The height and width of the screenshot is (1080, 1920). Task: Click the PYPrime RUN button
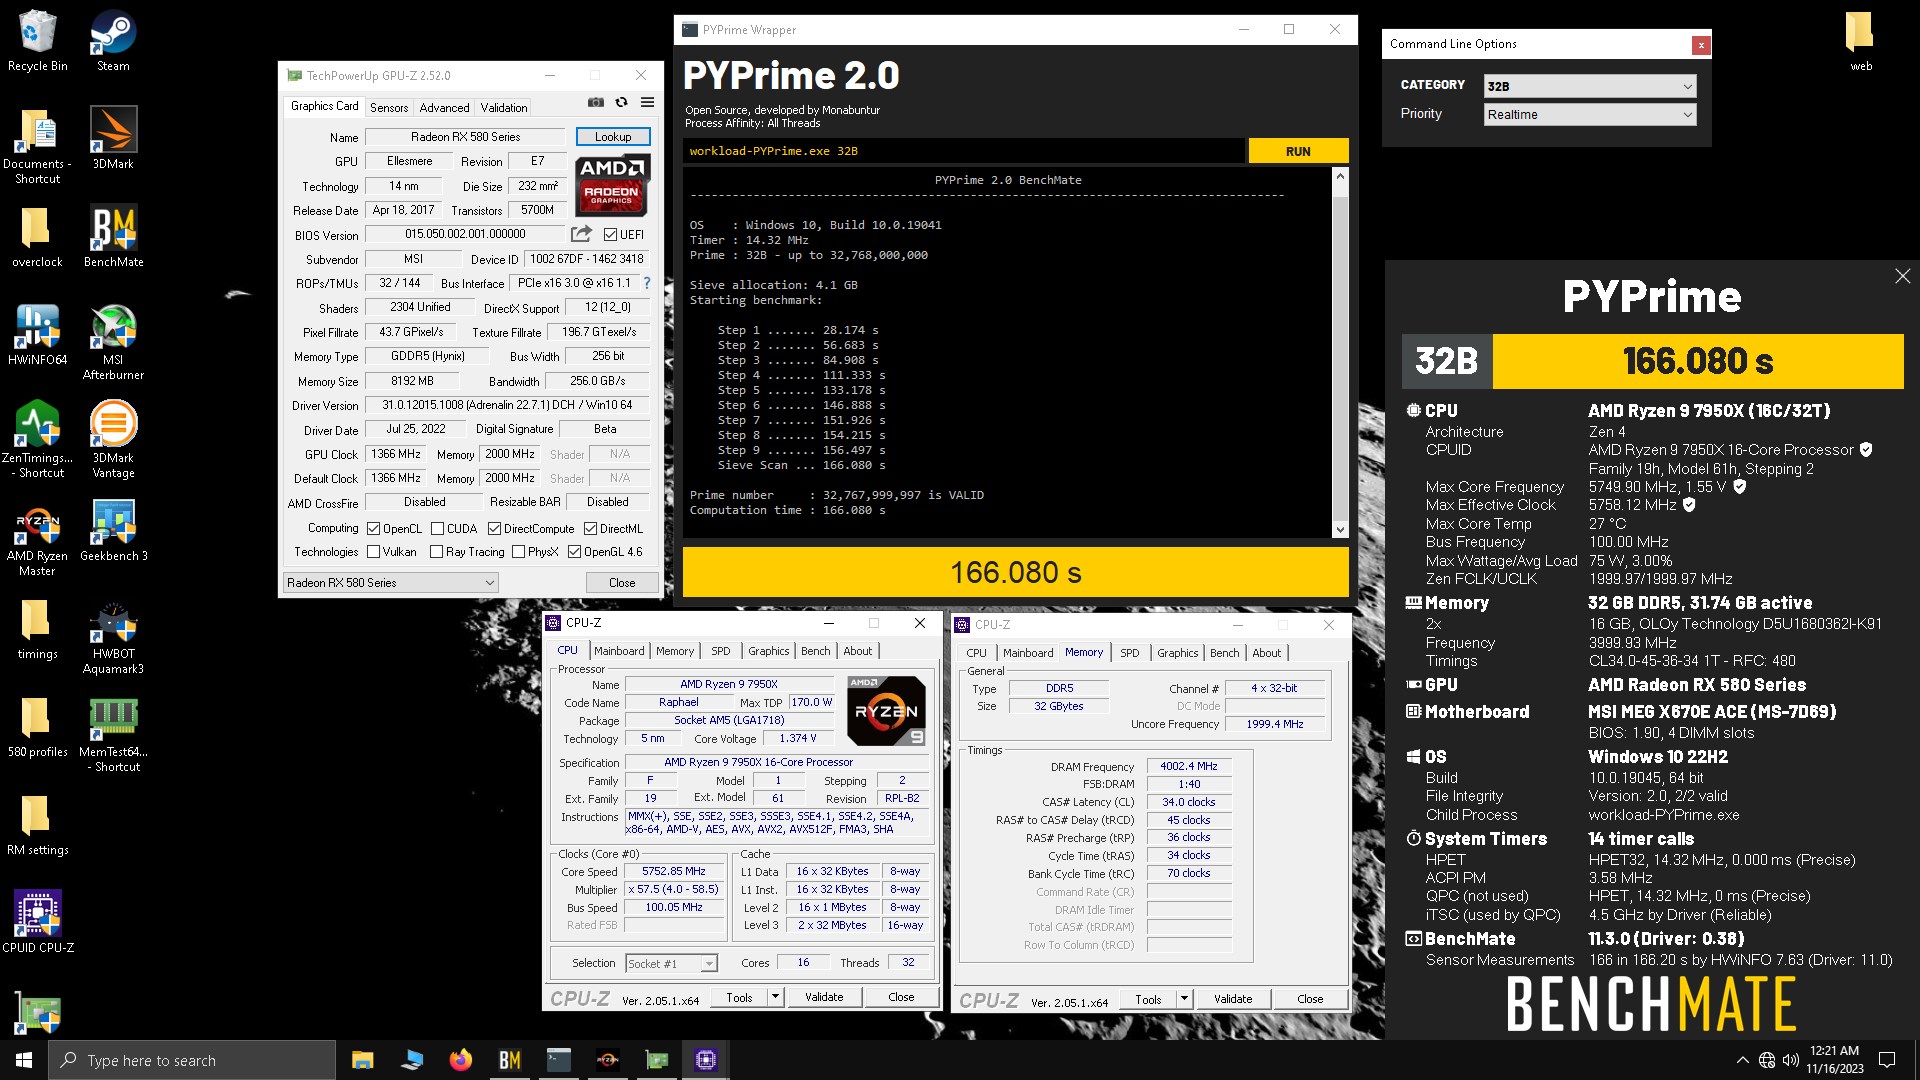coord(1298,151)
